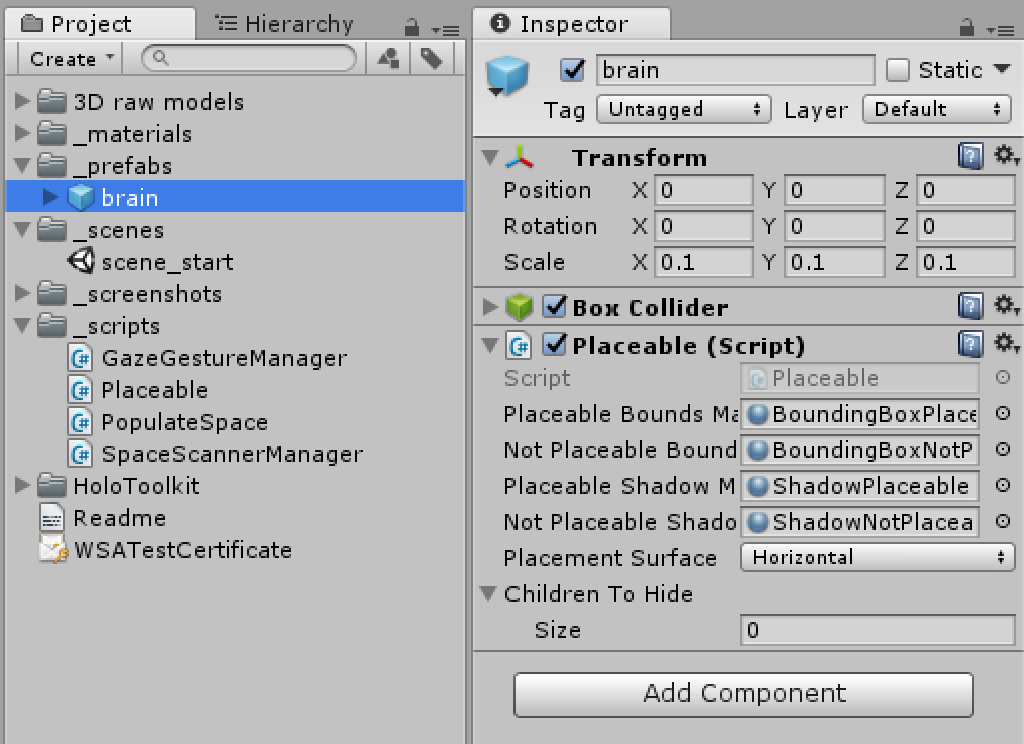
Task: Open the GazeGestureManager script
Action: [223, 358]
